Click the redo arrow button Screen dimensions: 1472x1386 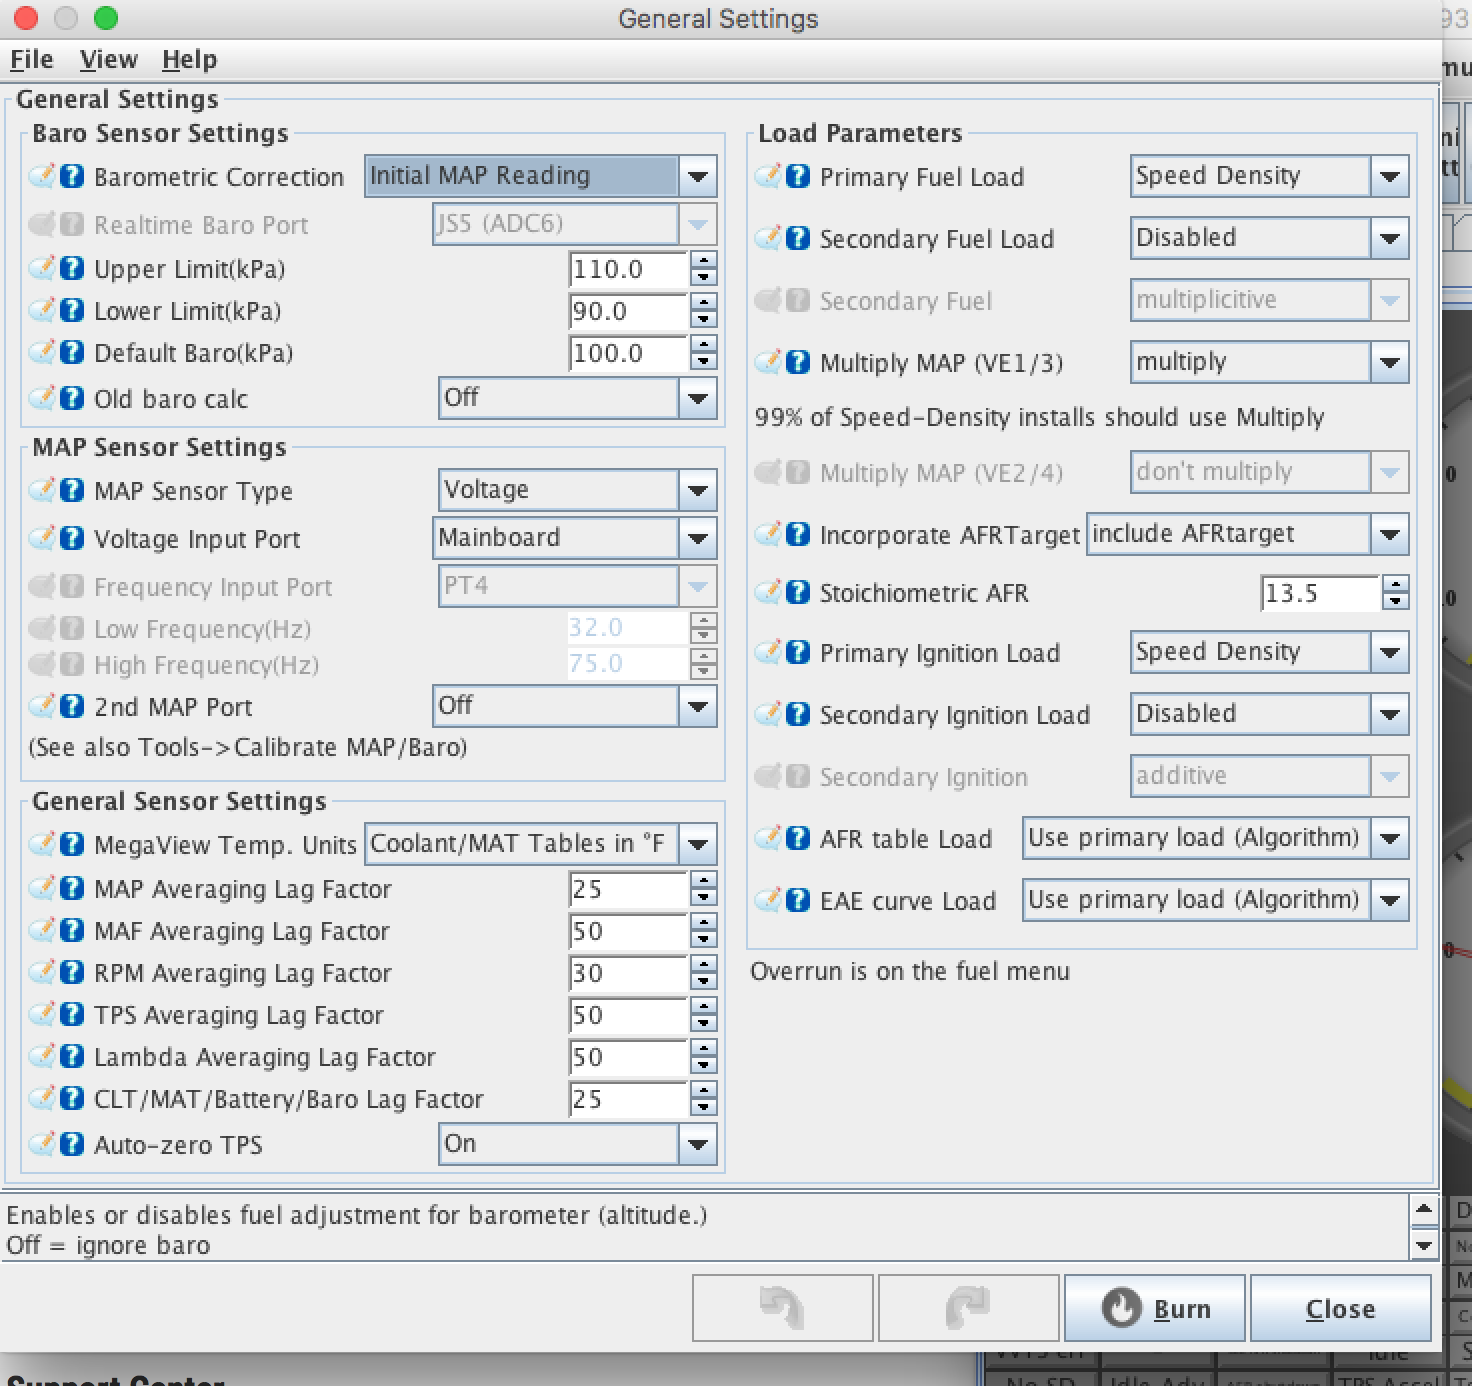click(968, 1308)
